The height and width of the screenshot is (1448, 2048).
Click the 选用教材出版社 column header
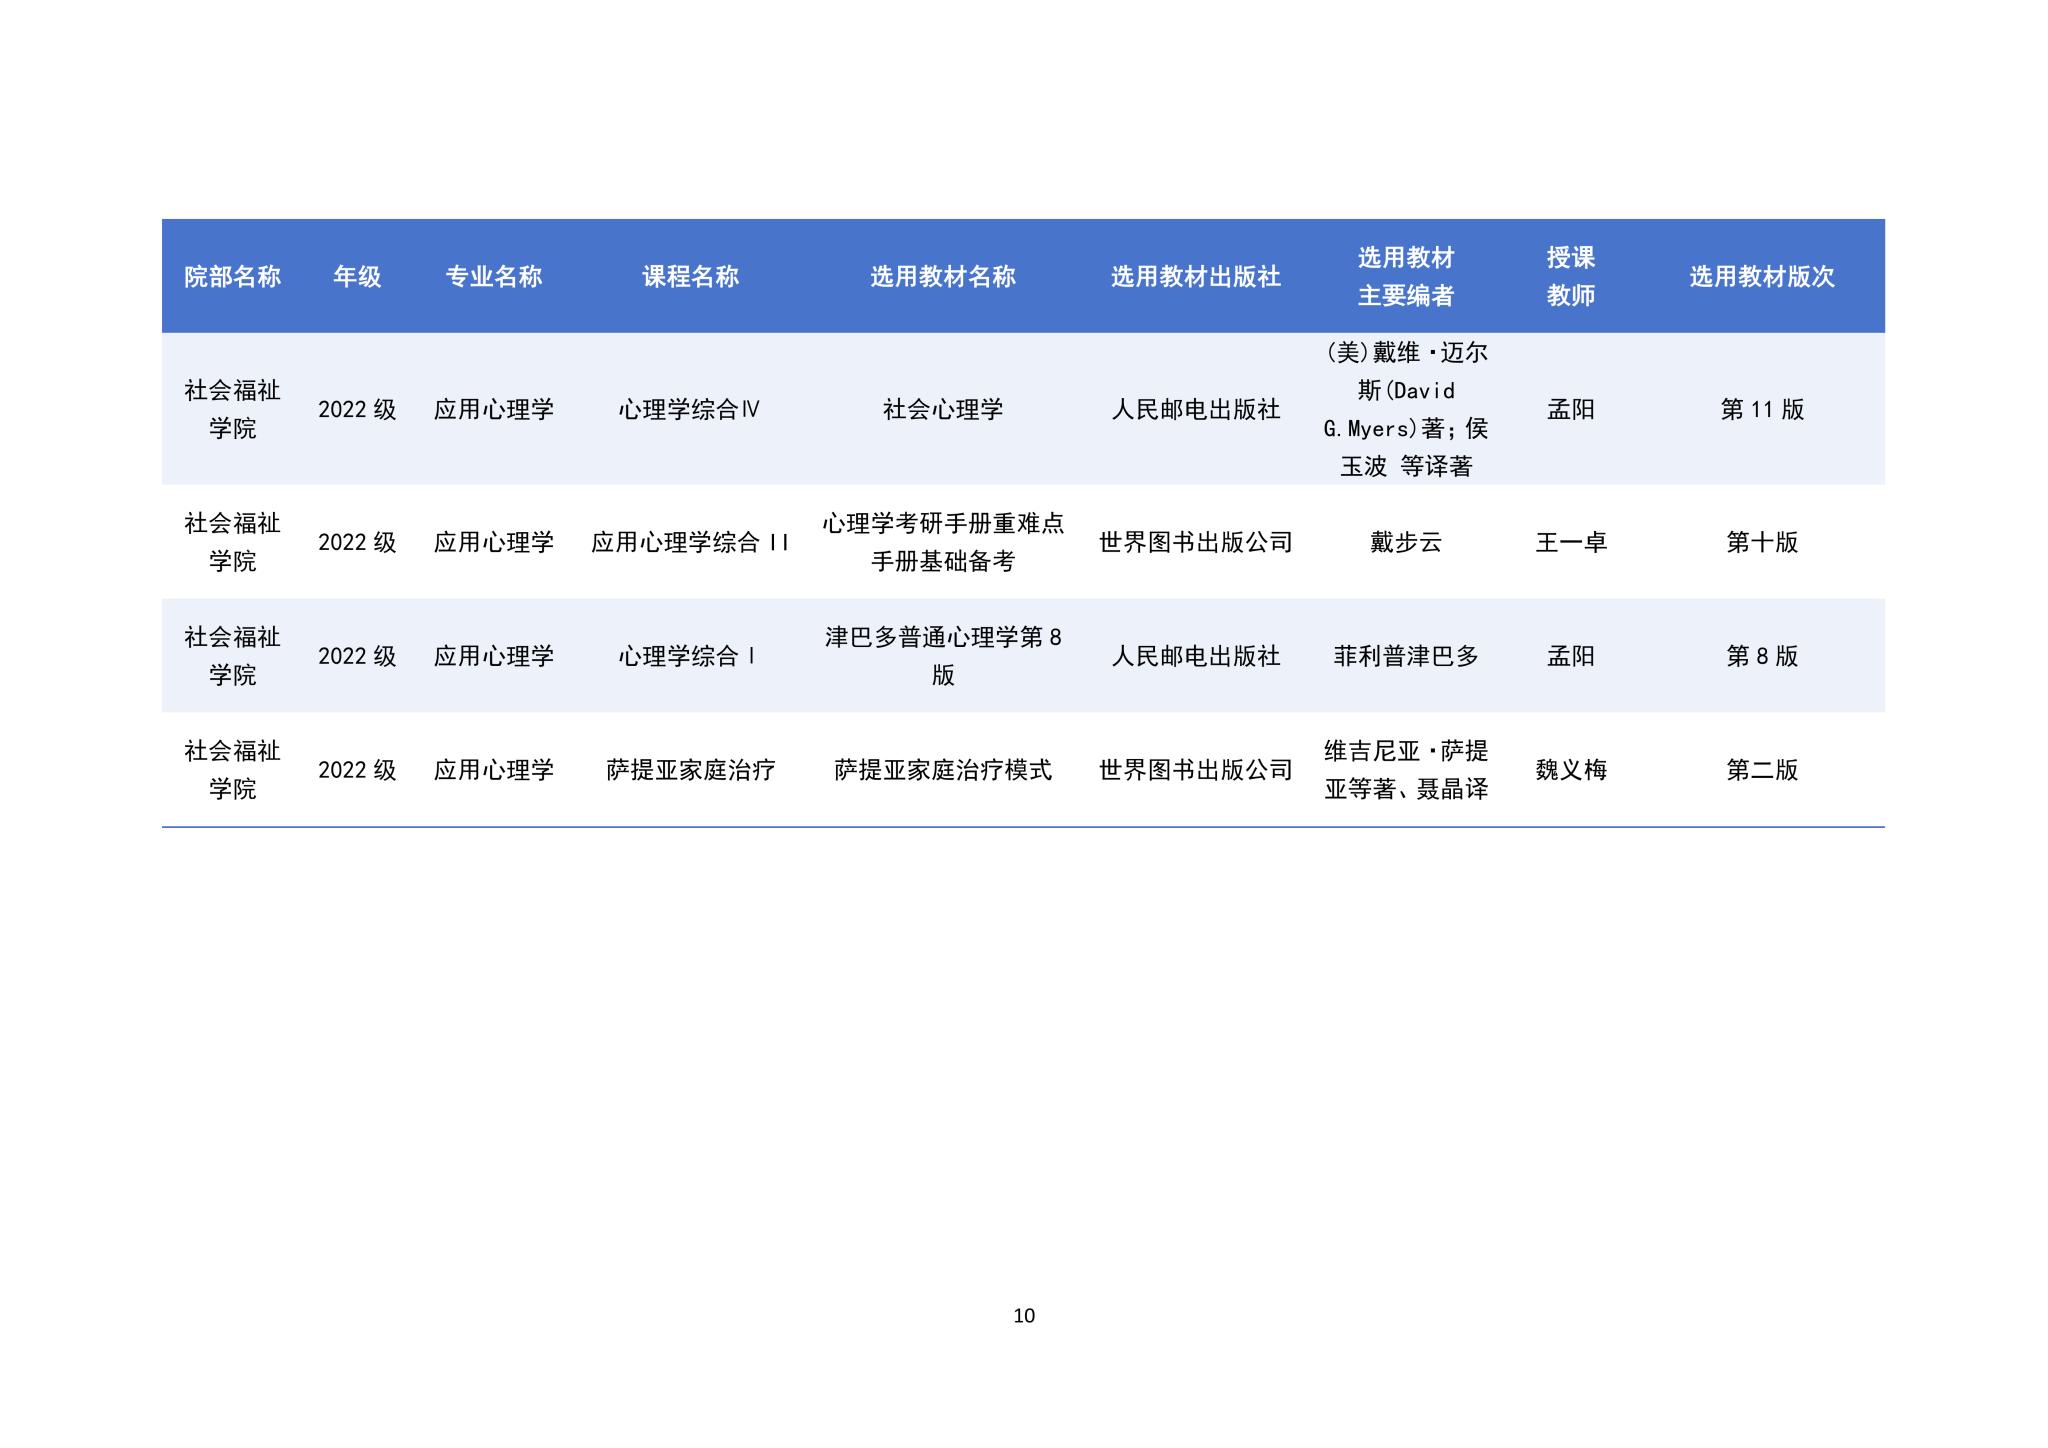click(x=1195, y=277)
